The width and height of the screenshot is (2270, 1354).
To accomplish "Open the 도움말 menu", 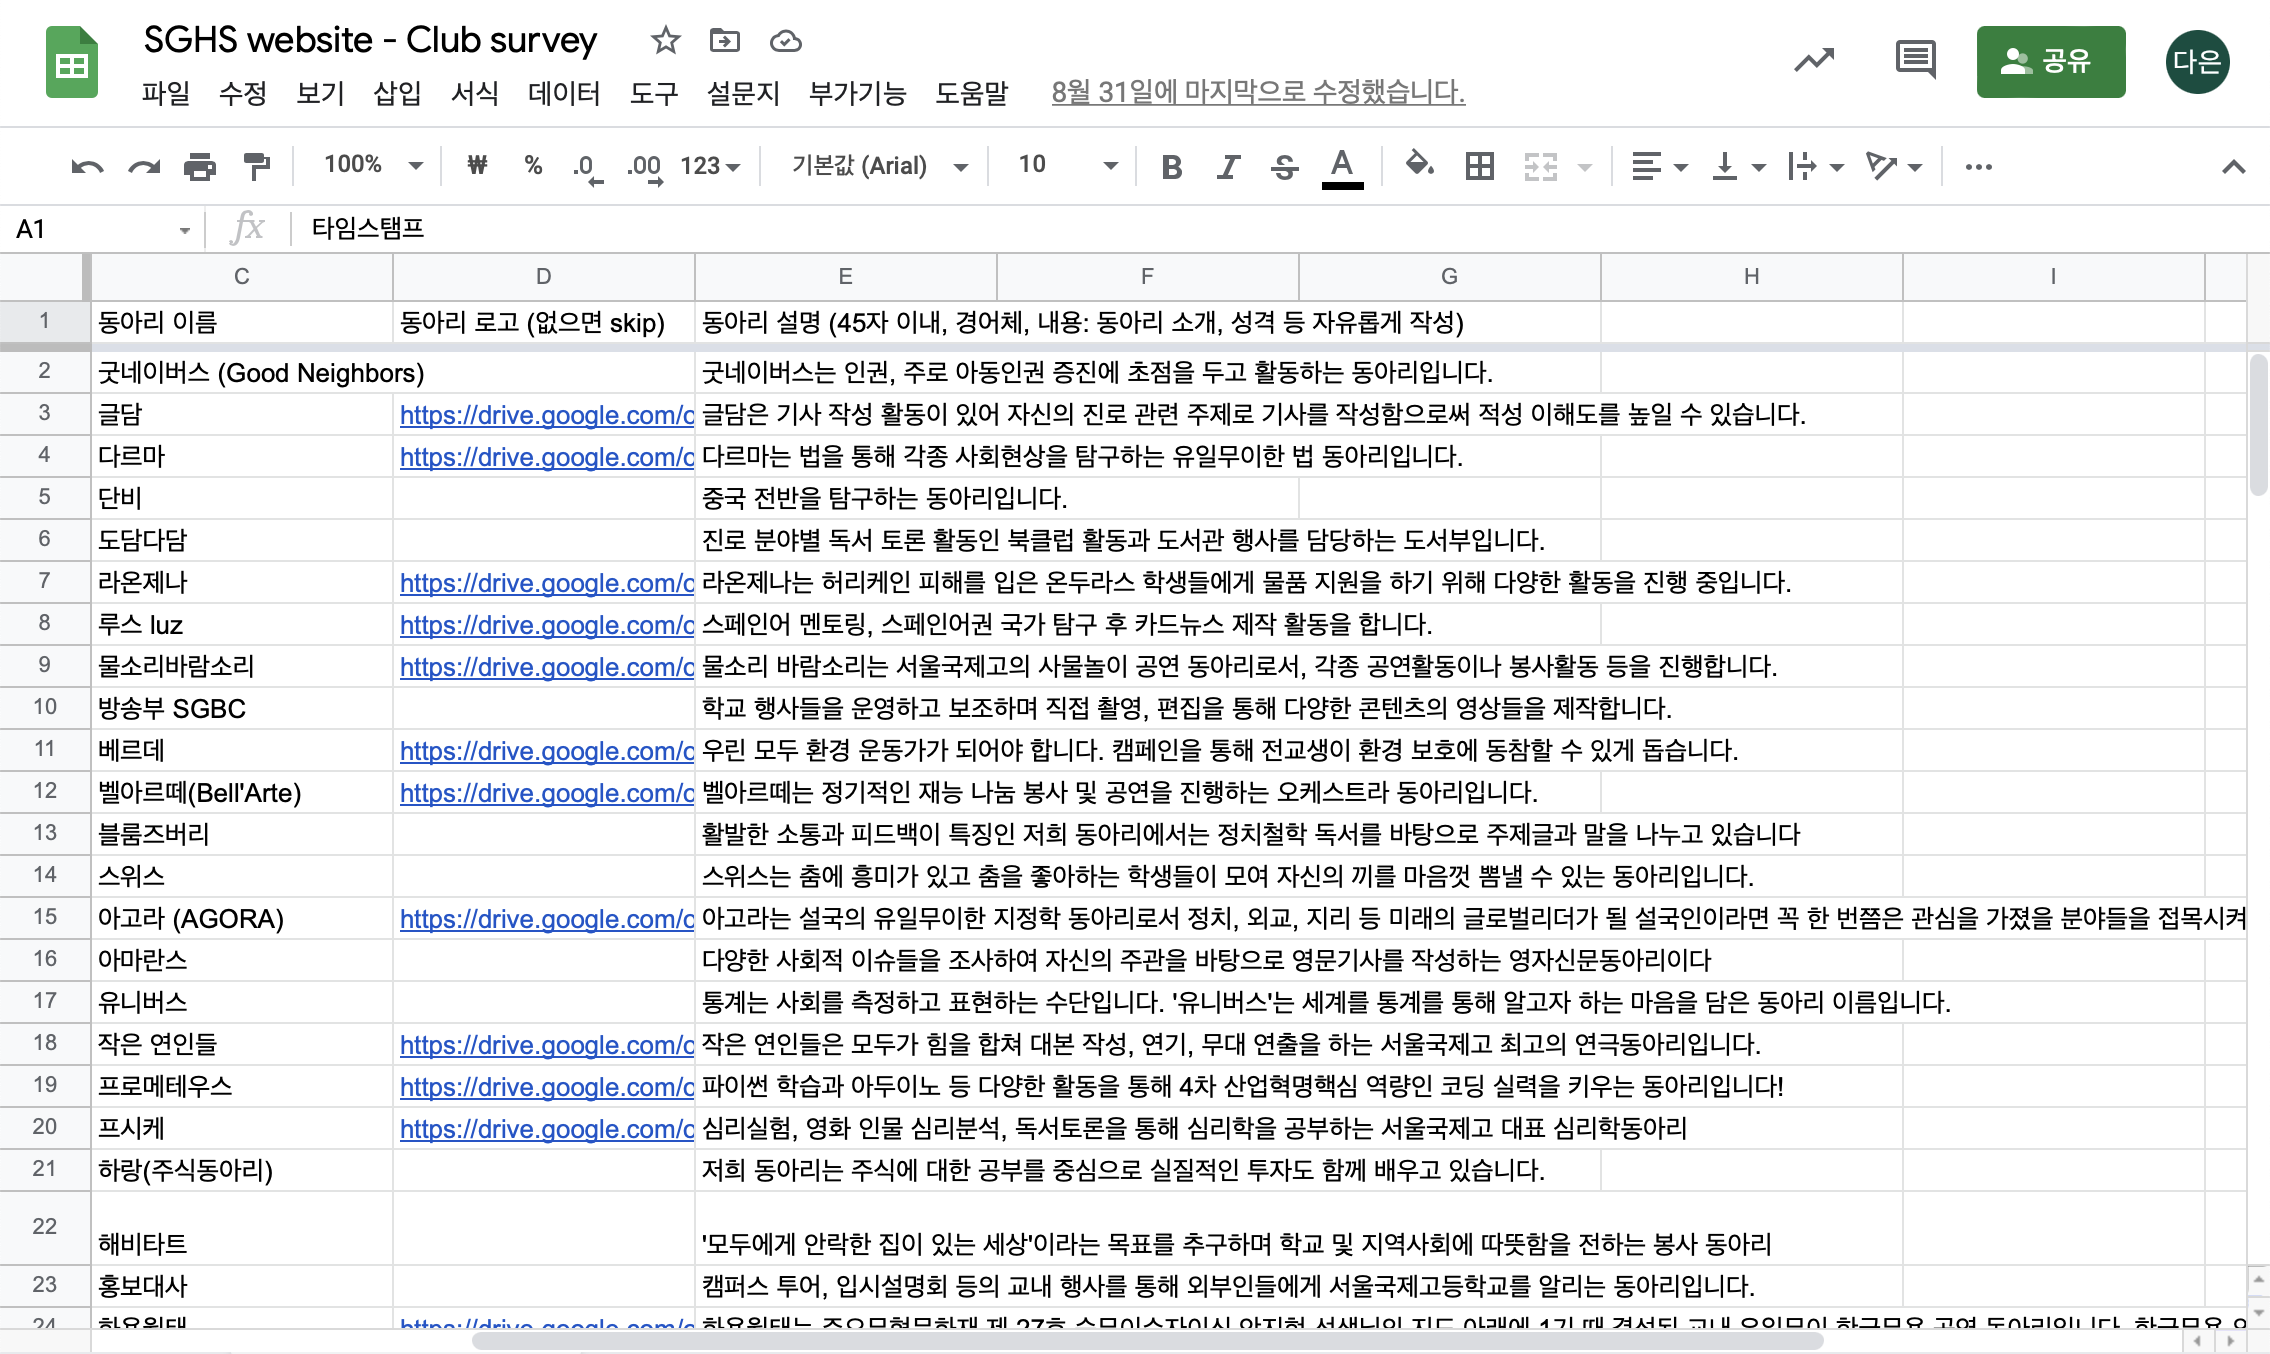I will pos(972,93).
